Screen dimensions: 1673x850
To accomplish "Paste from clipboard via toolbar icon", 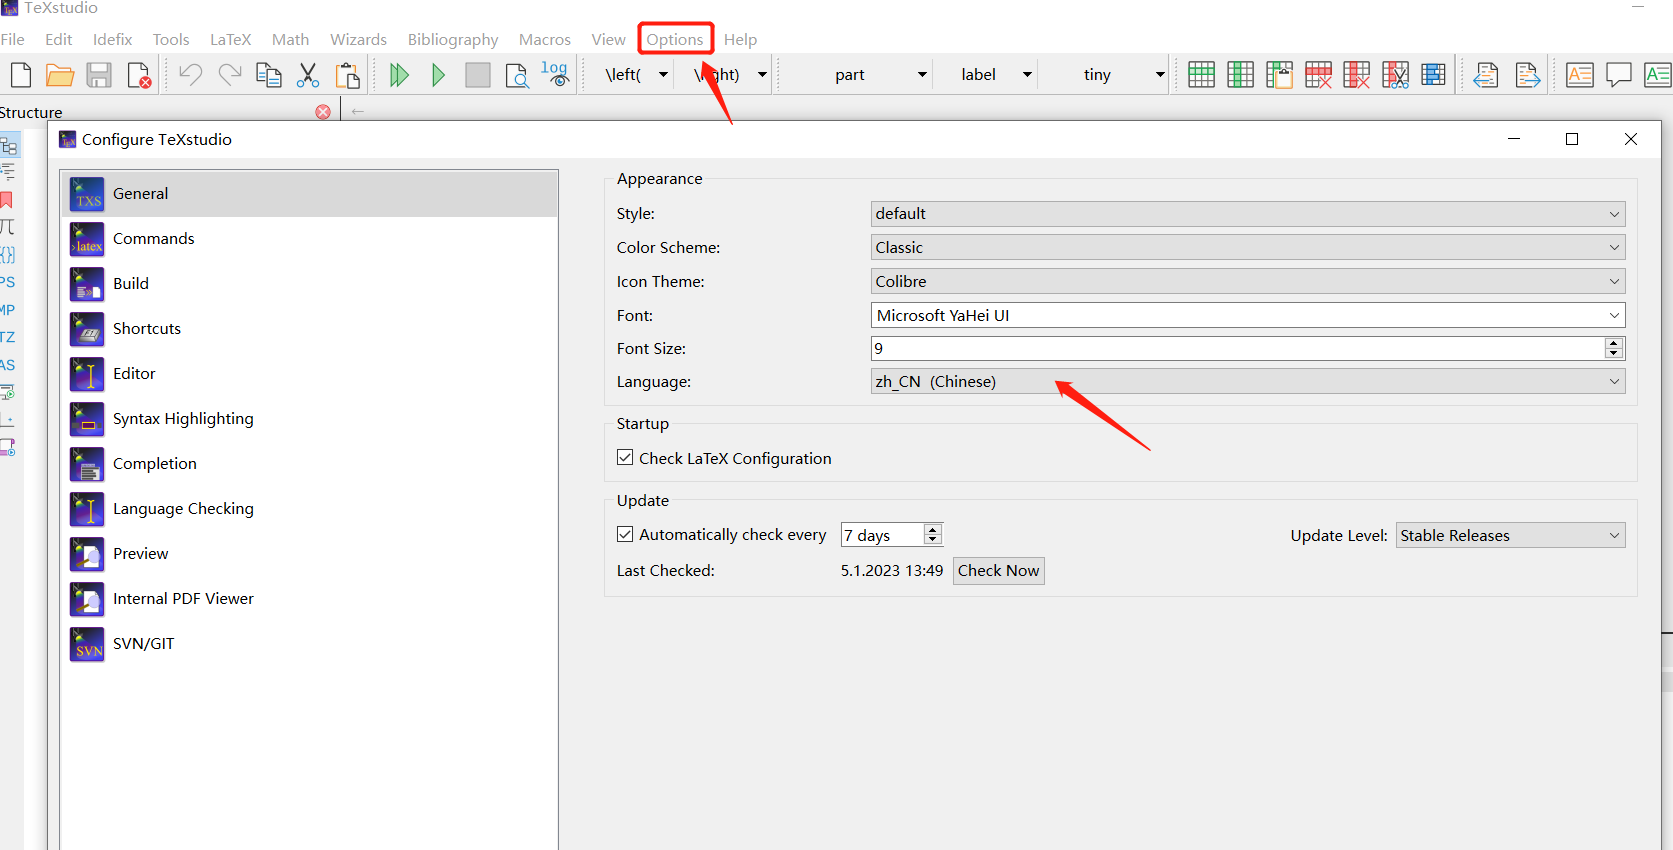I will click(347, 75).
